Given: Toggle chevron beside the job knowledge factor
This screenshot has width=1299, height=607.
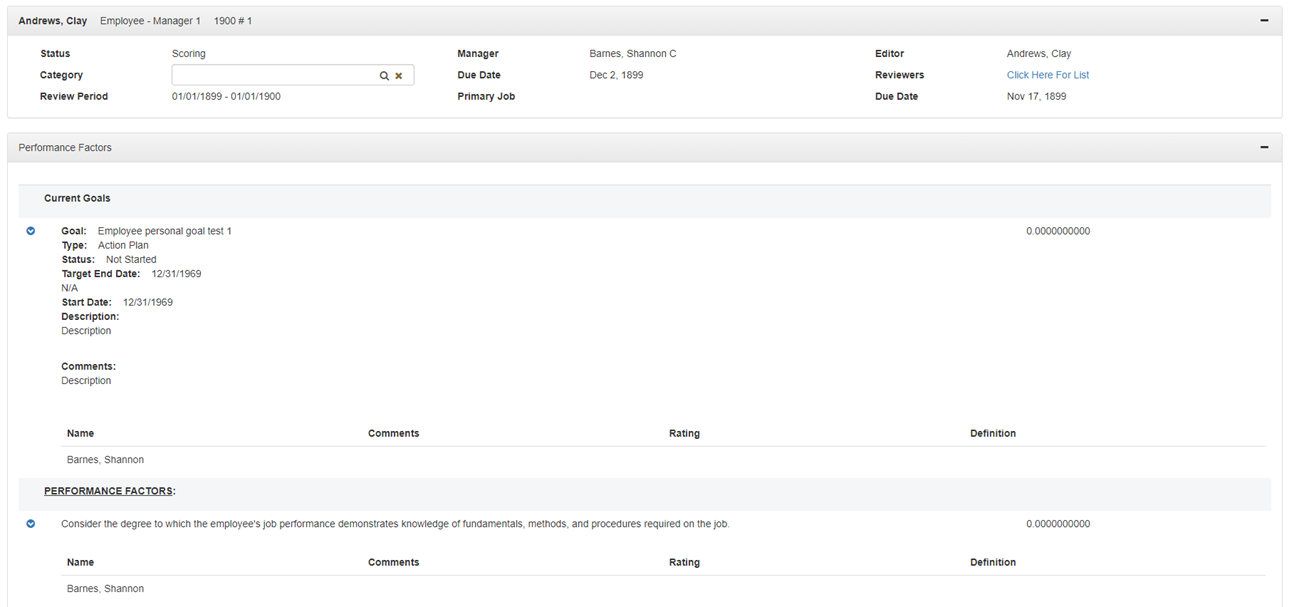Looking at the screenshot, I should 31,524.
